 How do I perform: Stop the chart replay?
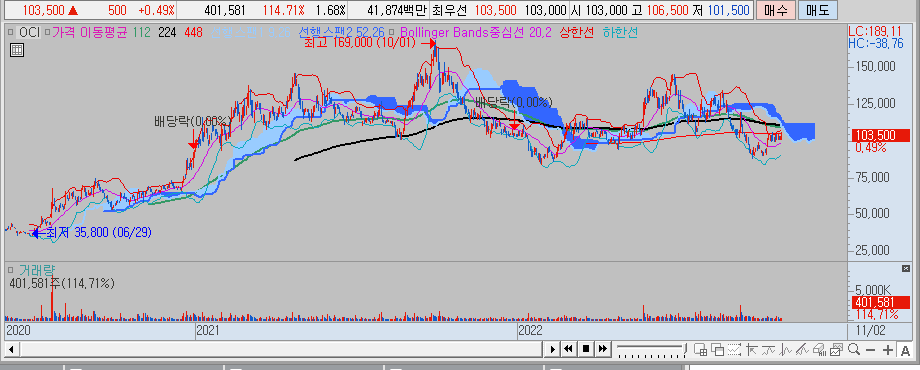[x=586, y=349]
